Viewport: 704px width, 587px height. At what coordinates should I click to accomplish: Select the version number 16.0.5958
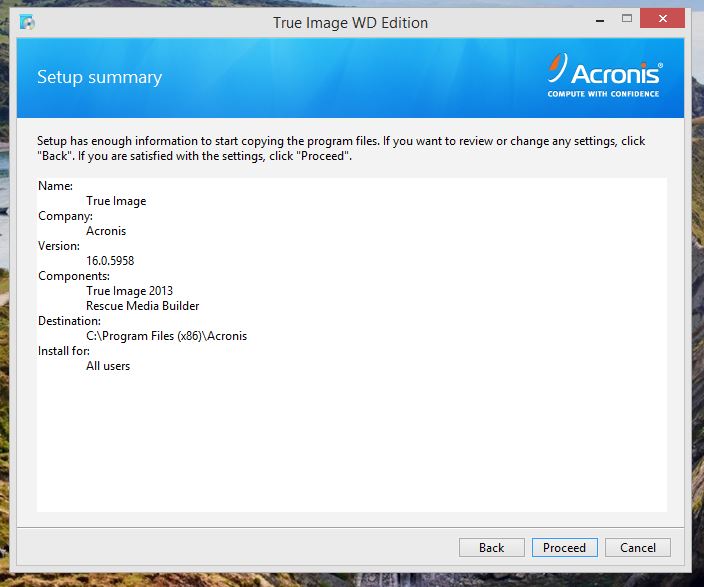point(110,261)
